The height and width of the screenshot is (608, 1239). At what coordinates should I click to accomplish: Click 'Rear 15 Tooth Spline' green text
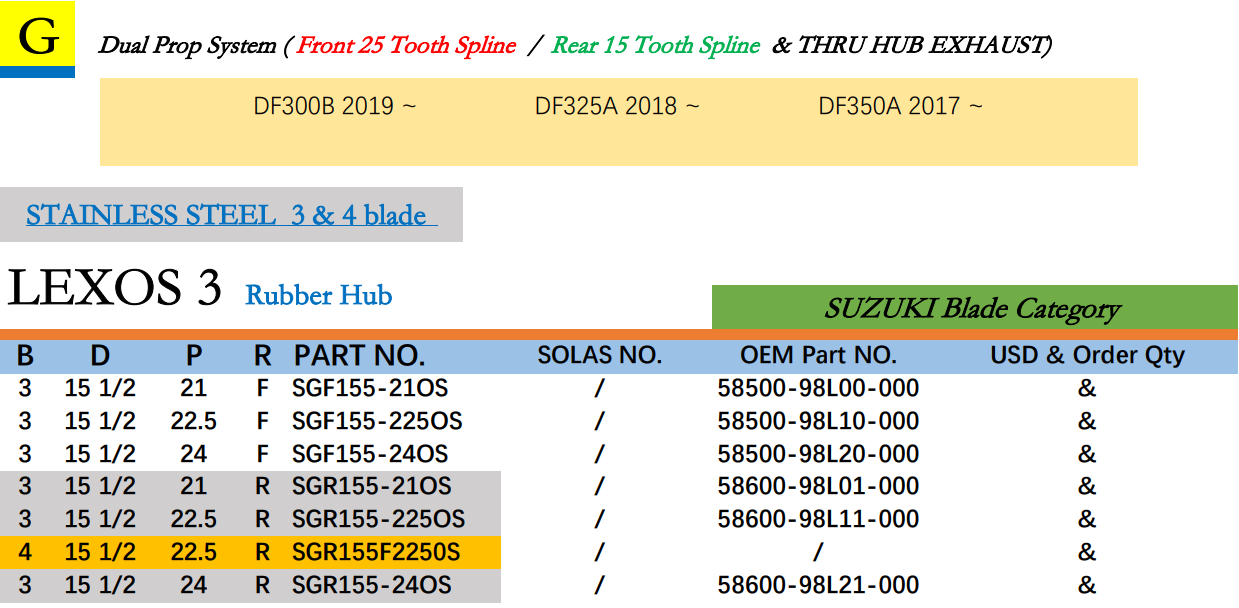click(x=656, y=45)
